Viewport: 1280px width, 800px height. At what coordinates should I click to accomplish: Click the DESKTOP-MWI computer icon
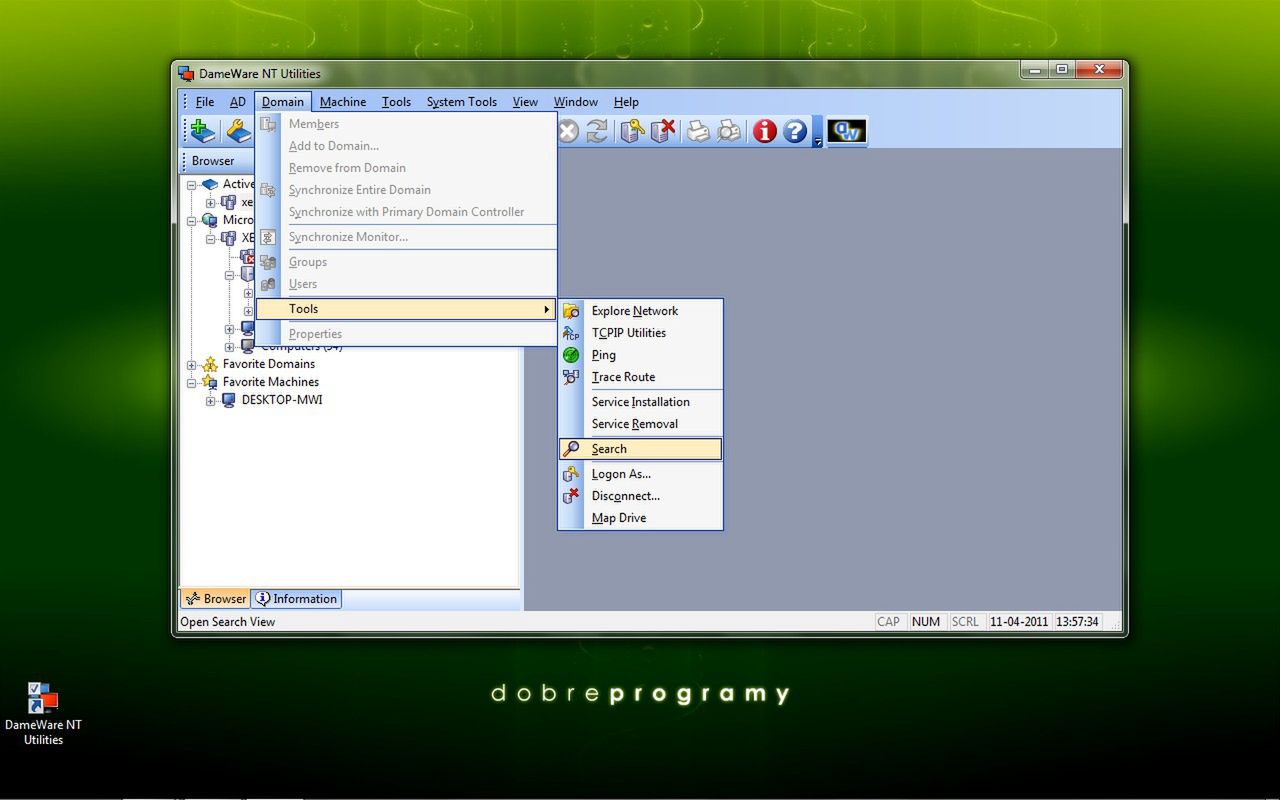(229, 400)
